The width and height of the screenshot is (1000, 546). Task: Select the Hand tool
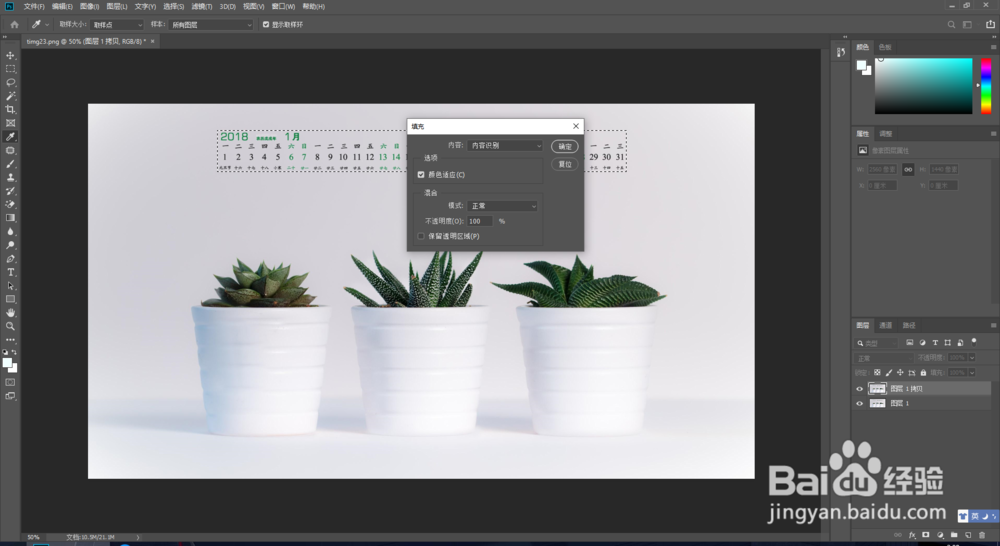coord(10,313)
